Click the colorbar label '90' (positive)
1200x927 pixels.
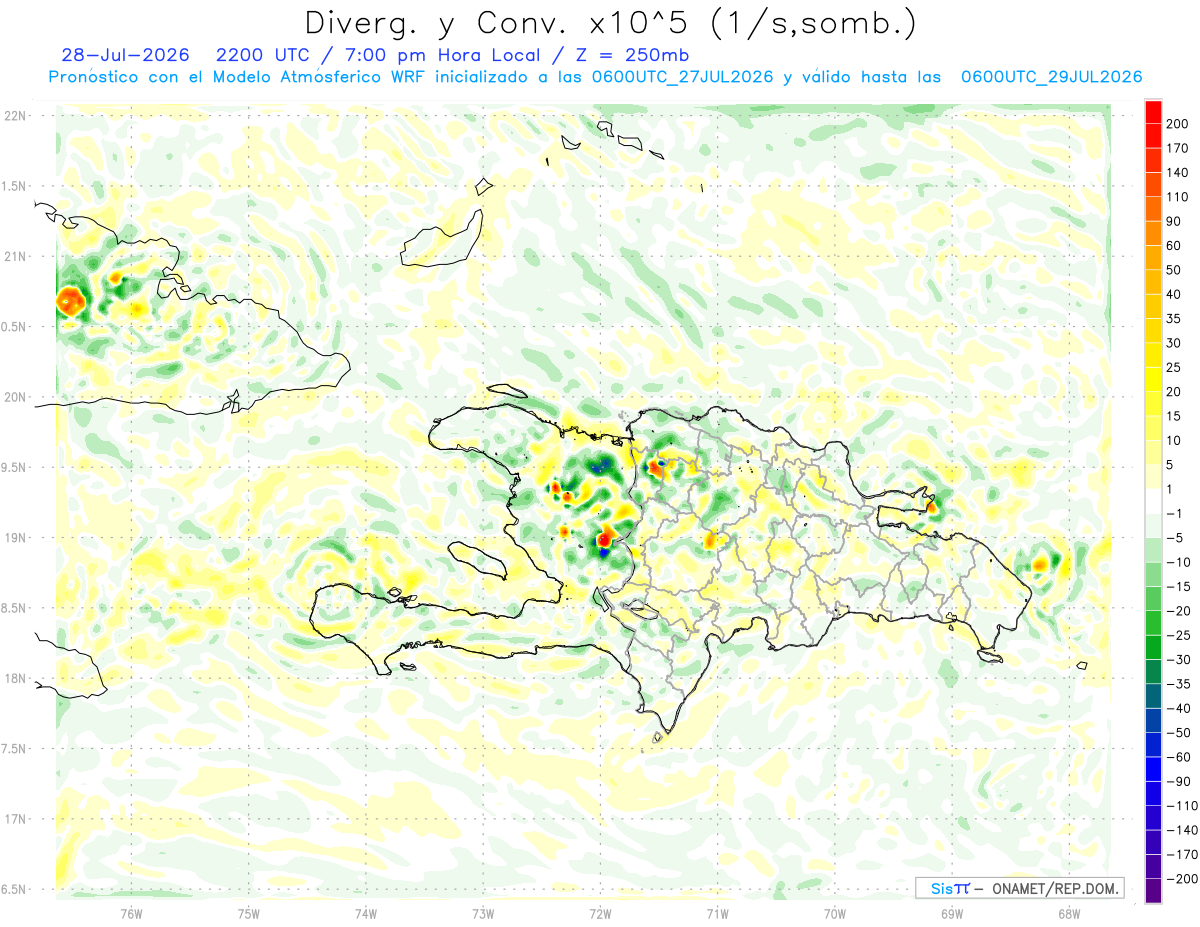tap(1174, 221)
